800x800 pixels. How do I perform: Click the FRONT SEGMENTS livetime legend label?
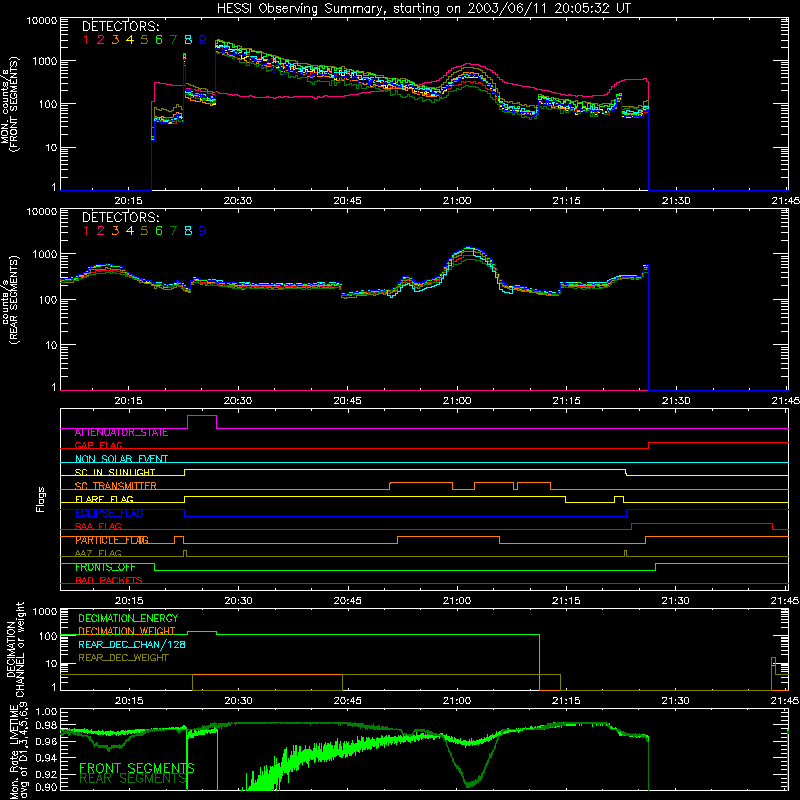click(137, 768)
